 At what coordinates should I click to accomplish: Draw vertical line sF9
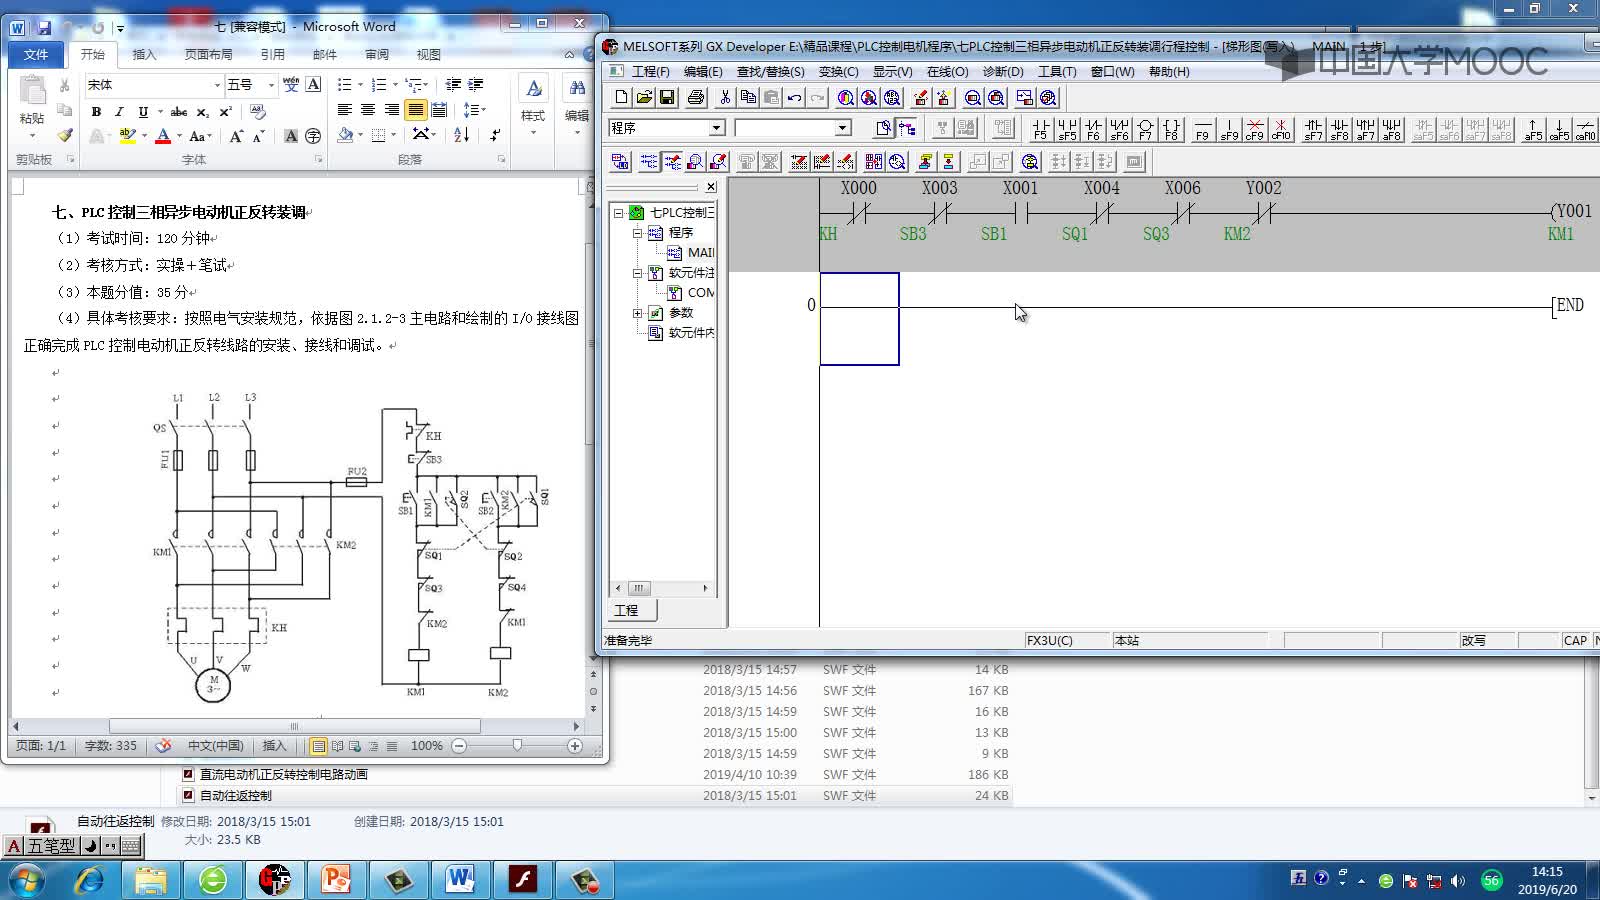(x=1229, y=129)
